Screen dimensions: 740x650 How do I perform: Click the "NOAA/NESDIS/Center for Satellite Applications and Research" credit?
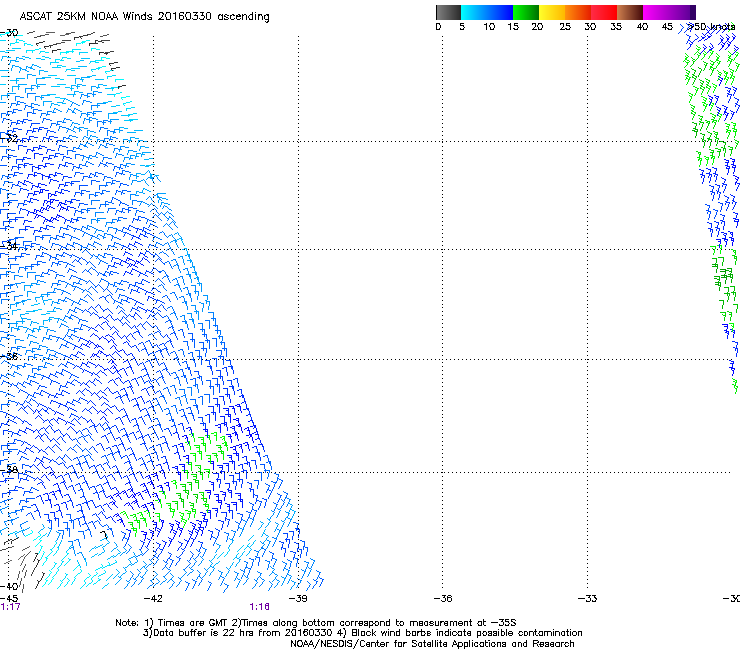[x=432, y=644]
